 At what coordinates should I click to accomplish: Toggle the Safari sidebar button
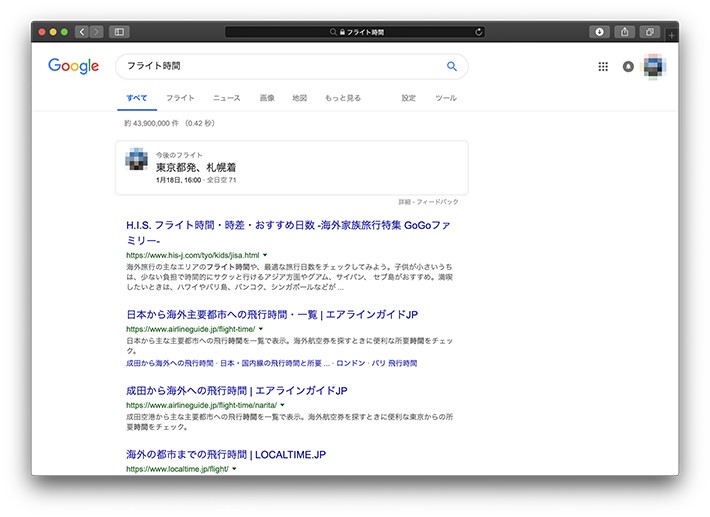click(x=119, y=32)
